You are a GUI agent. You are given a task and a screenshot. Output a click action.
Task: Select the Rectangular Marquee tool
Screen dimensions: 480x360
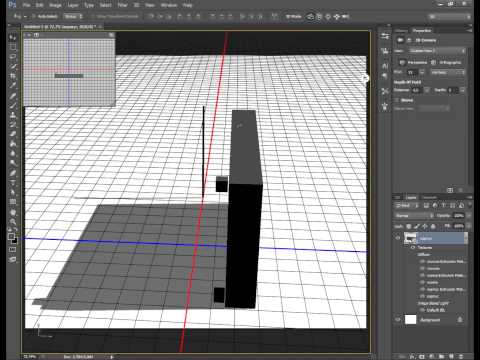click(13, 47)
